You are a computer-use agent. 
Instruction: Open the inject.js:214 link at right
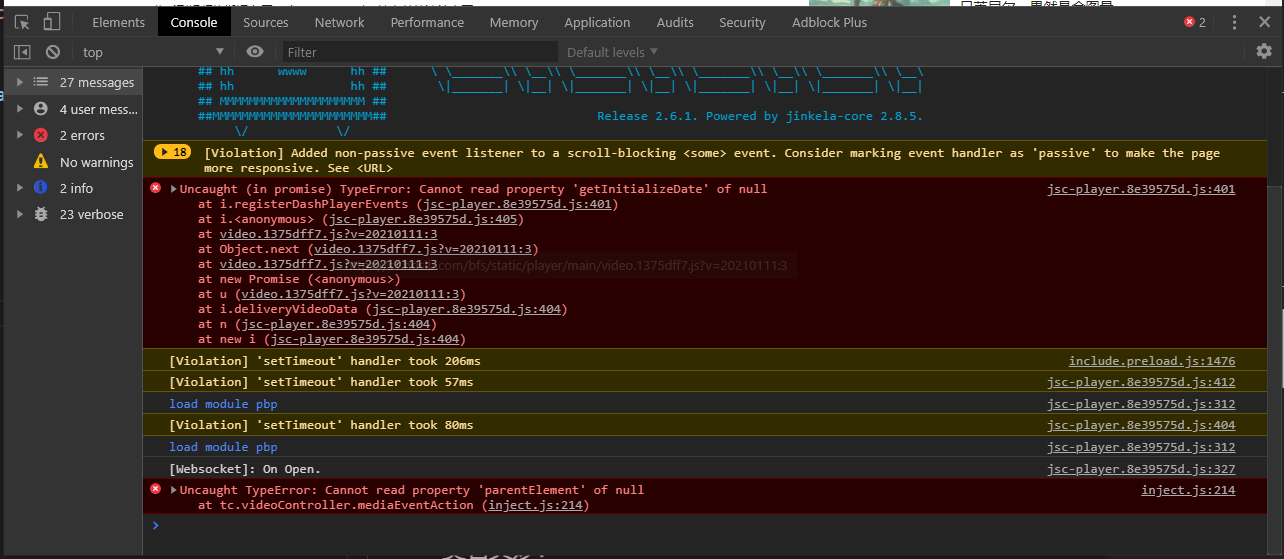[x=1188, y=490]
